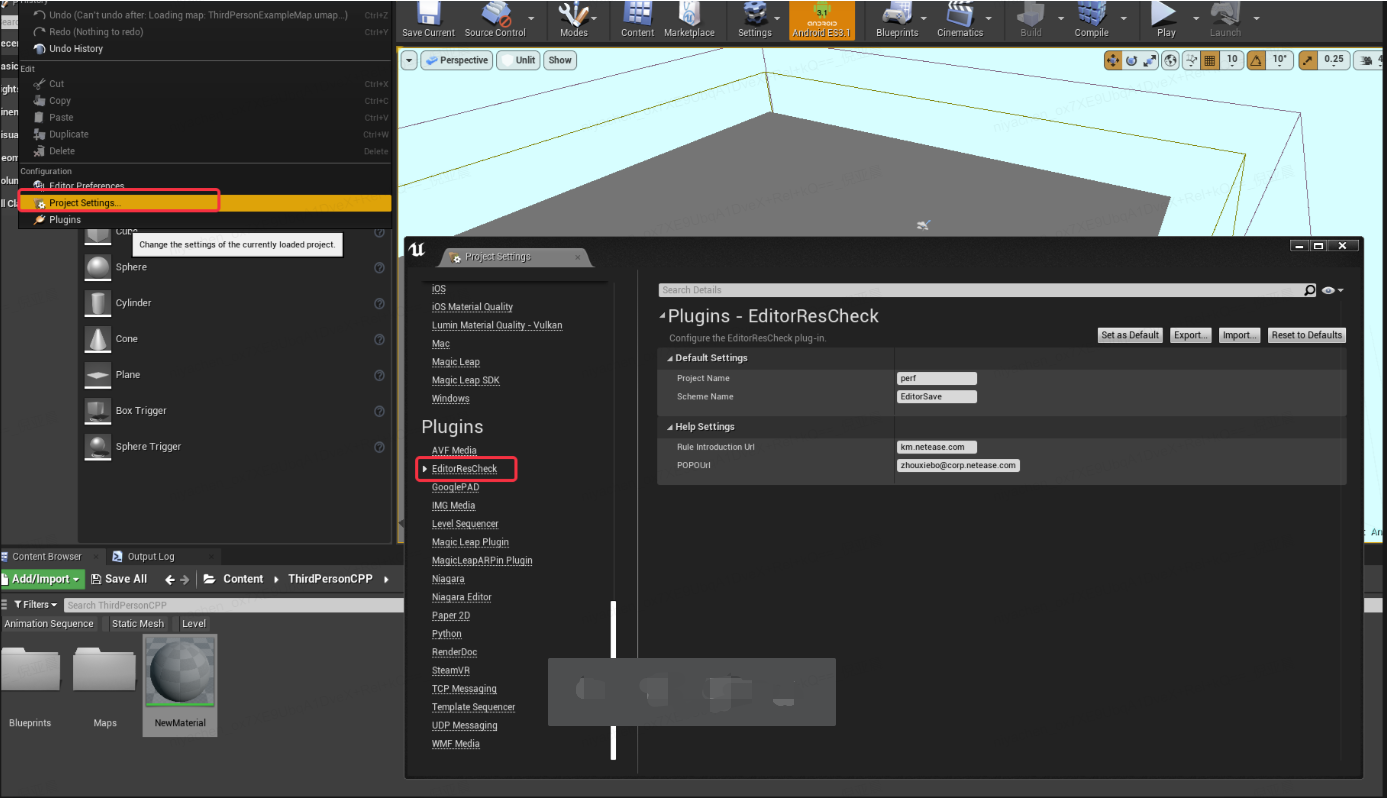Click the Project Name value field
This screenshot has height=798, width=1387.
(x=937, y=378)
